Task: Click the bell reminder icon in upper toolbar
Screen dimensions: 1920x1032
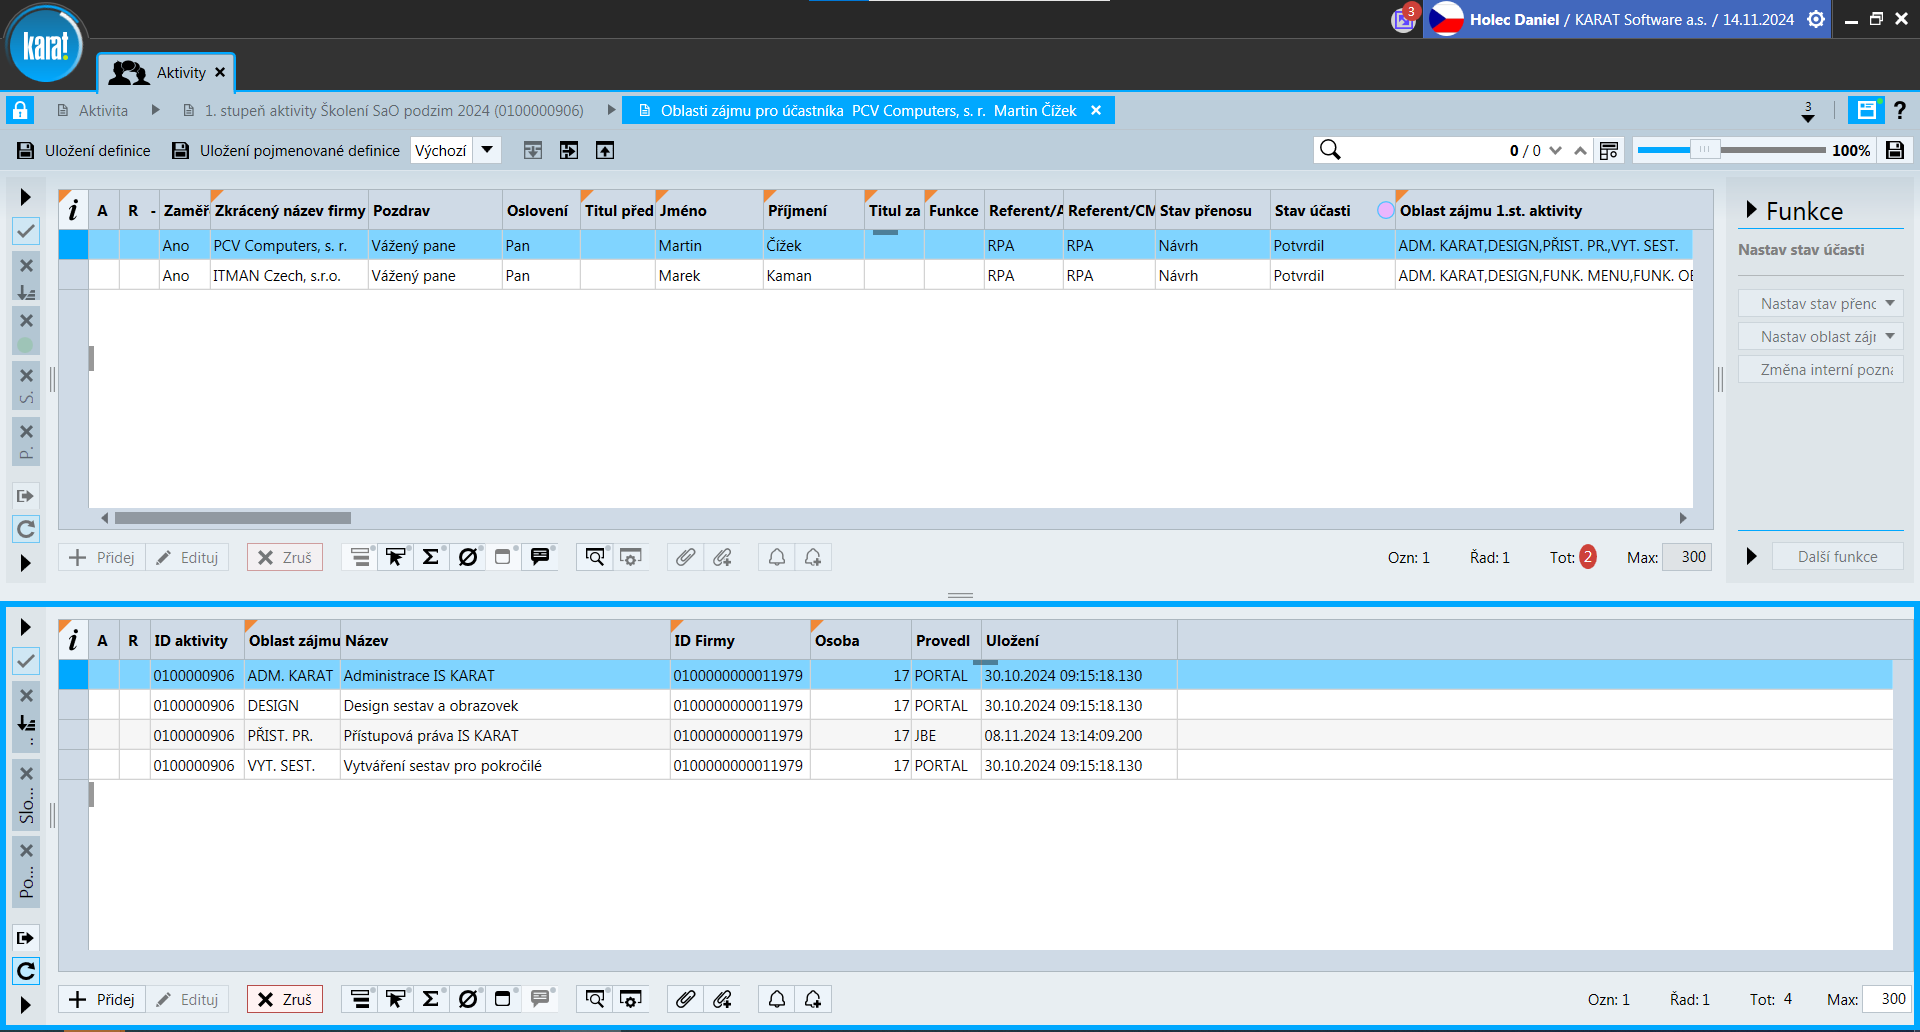Action: point(777,557)
